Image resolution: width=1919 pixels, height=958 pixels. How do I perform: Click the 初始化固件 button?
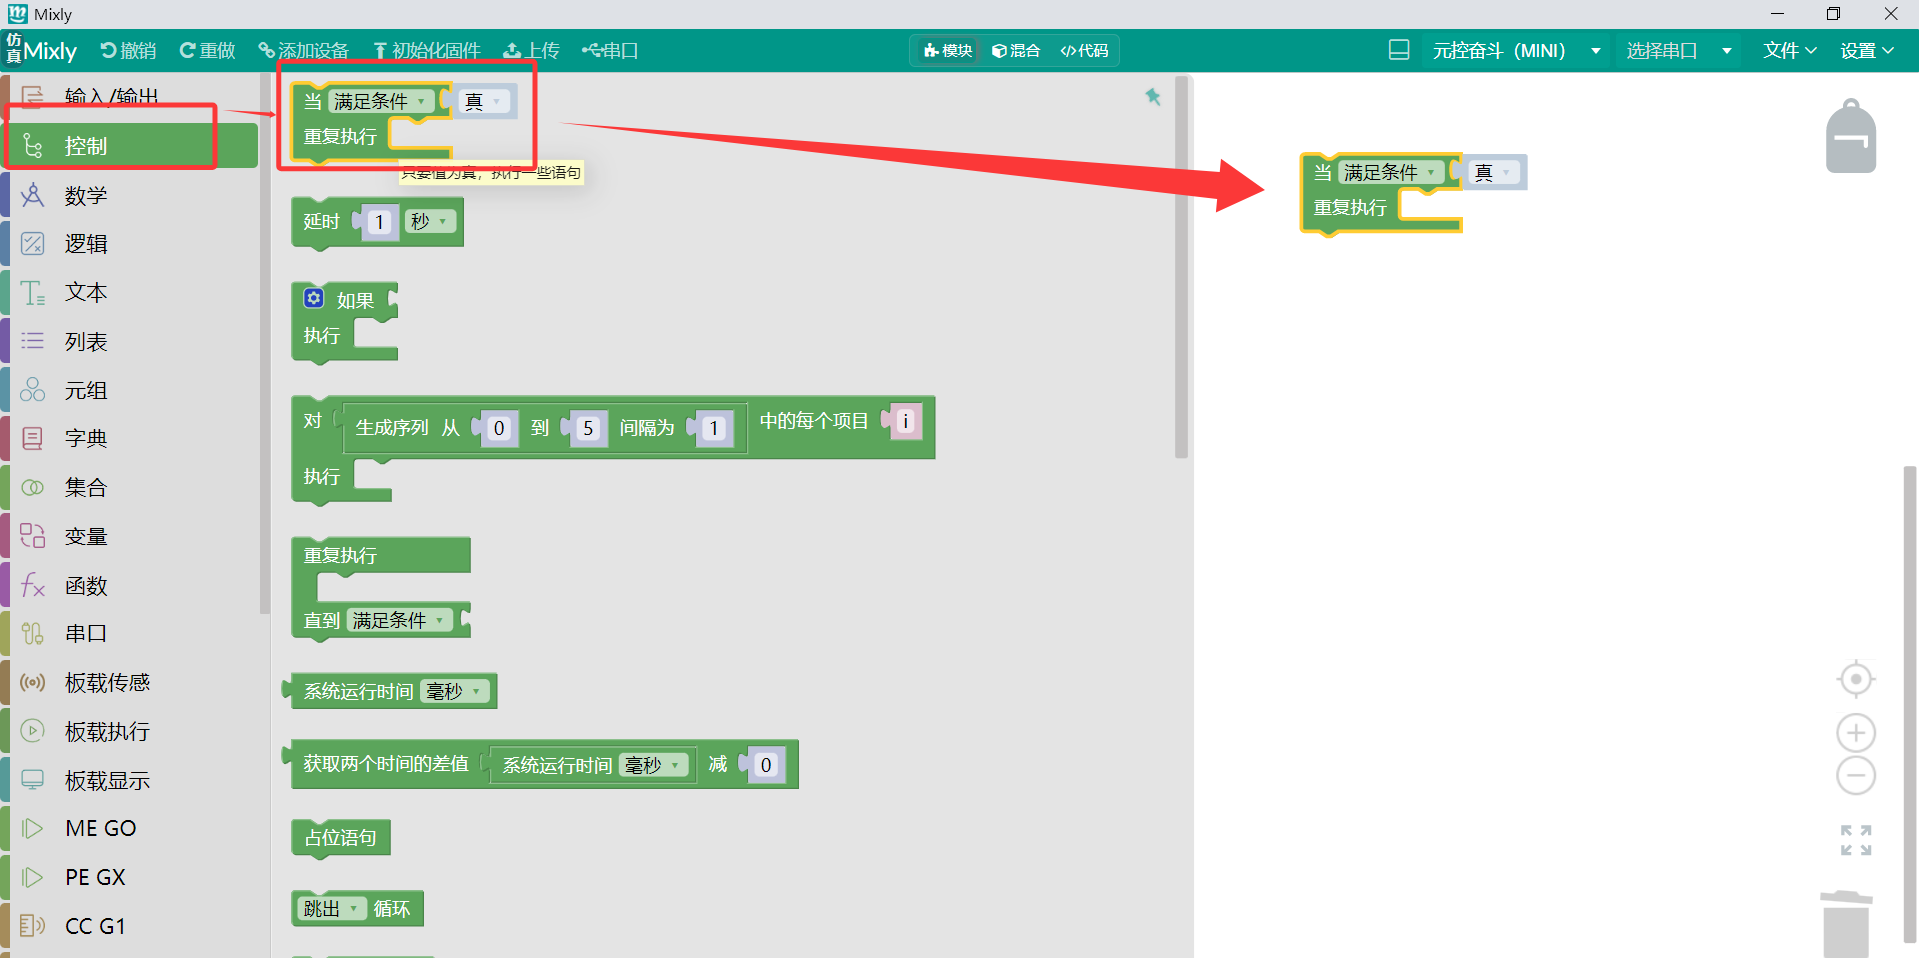[427, 51]
